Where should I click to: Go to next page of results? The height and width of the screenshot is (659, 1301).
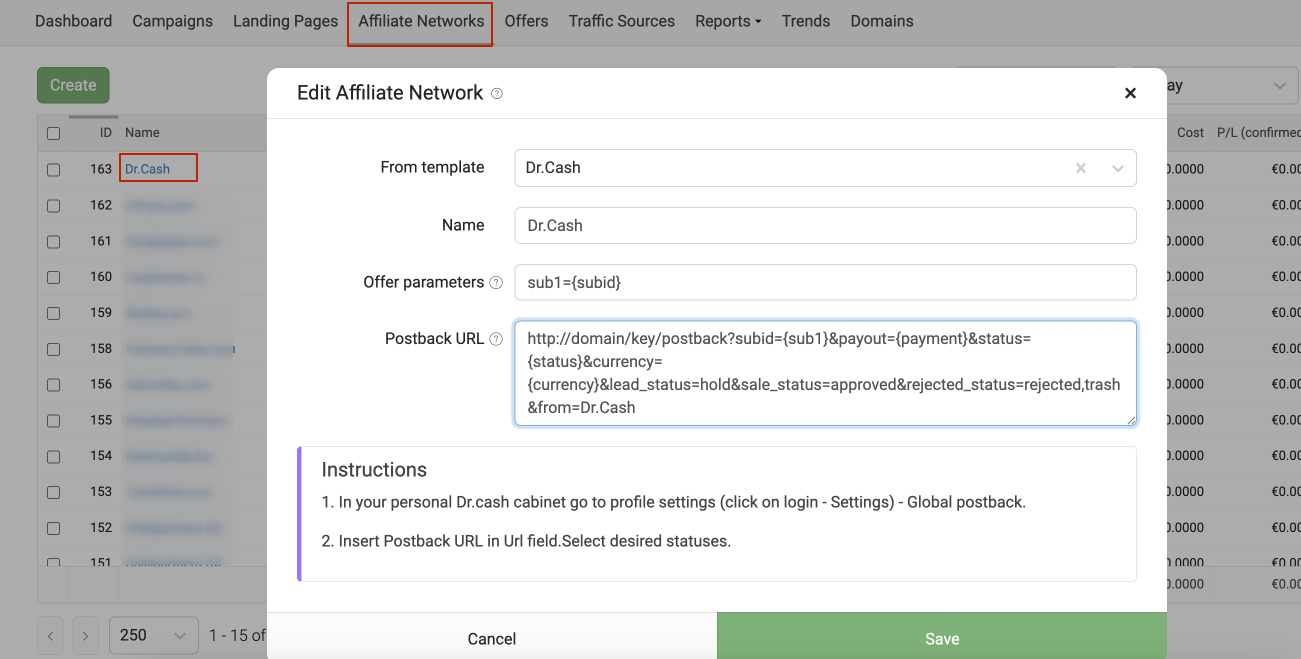(86, 635)
